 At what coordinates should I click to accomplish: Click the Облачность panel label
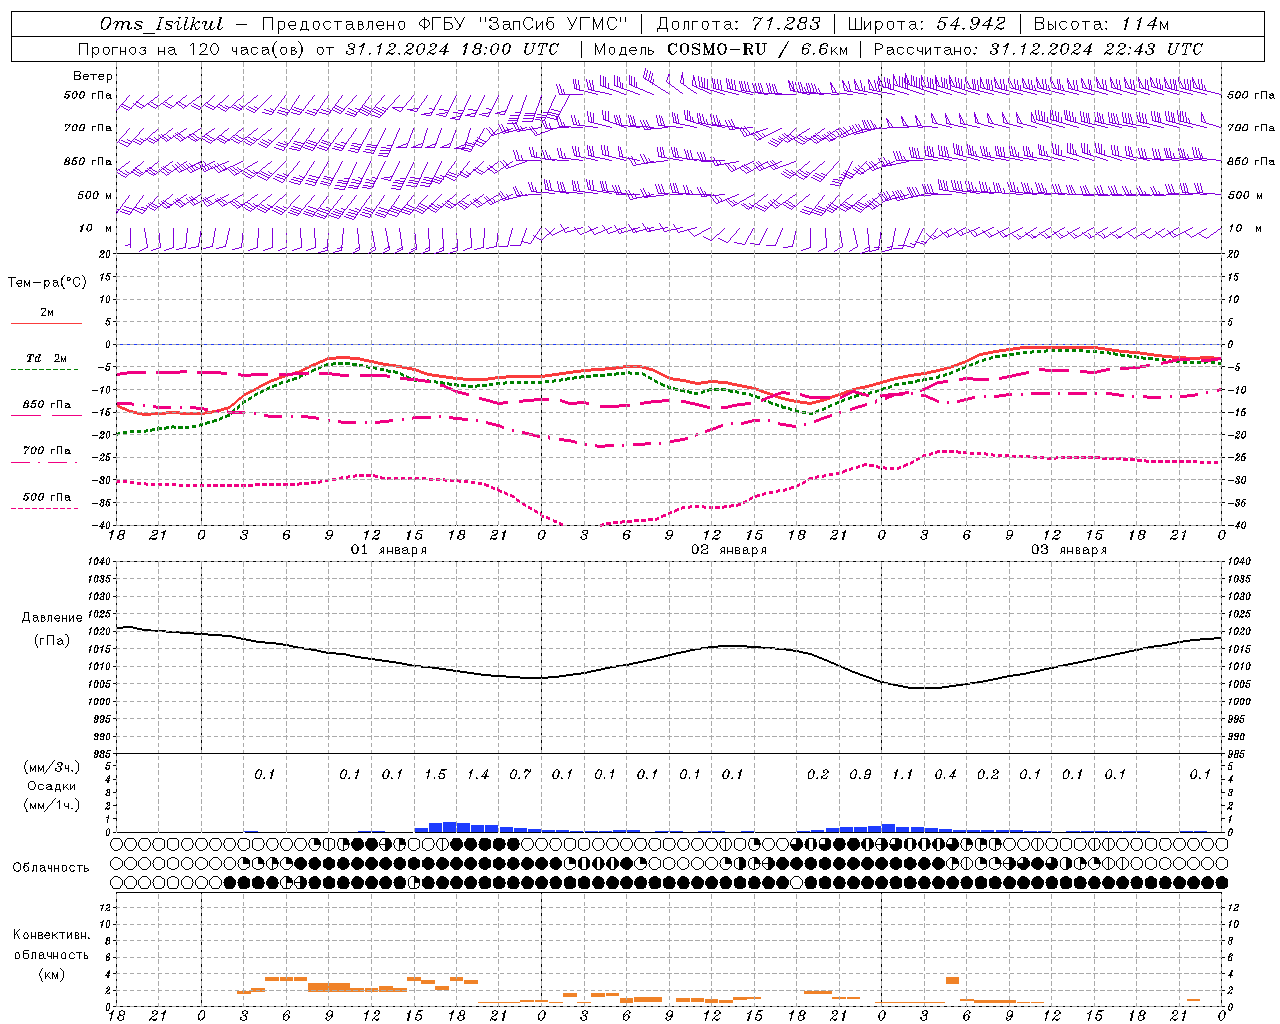(x=51, y=867)
